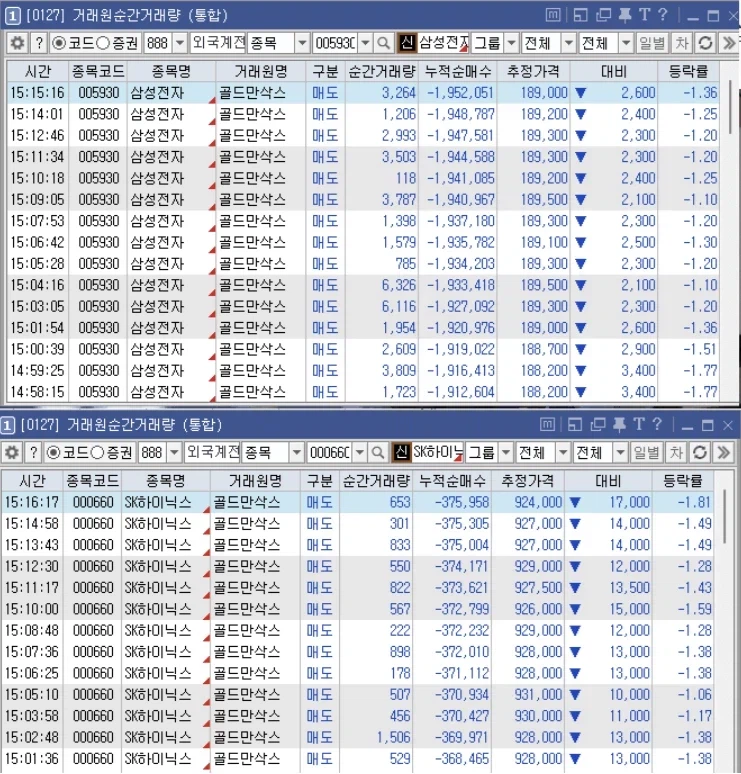Refresh data in the SK Hynix window

point(700,452)
